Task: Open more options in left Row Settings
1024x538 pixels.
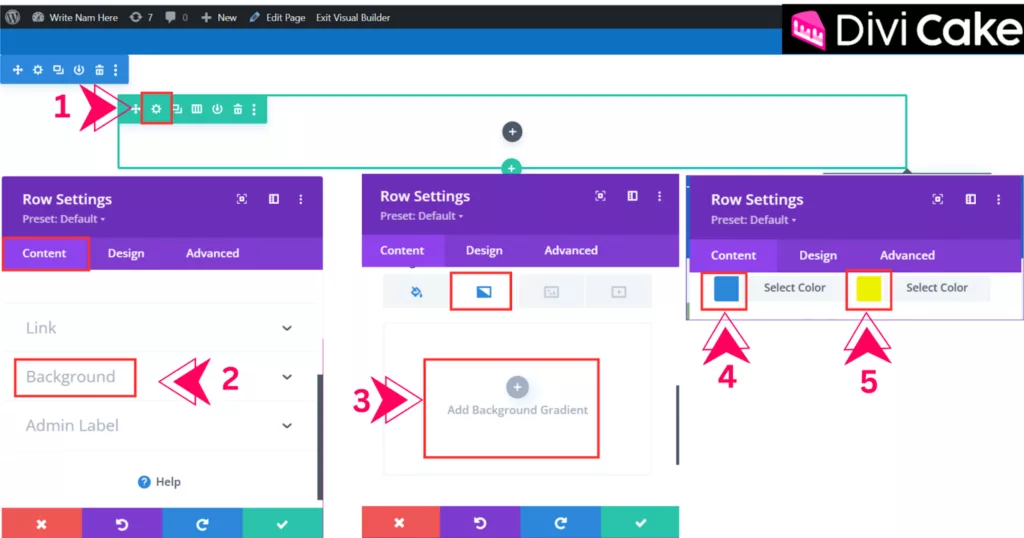Action: tap(300, 198)
